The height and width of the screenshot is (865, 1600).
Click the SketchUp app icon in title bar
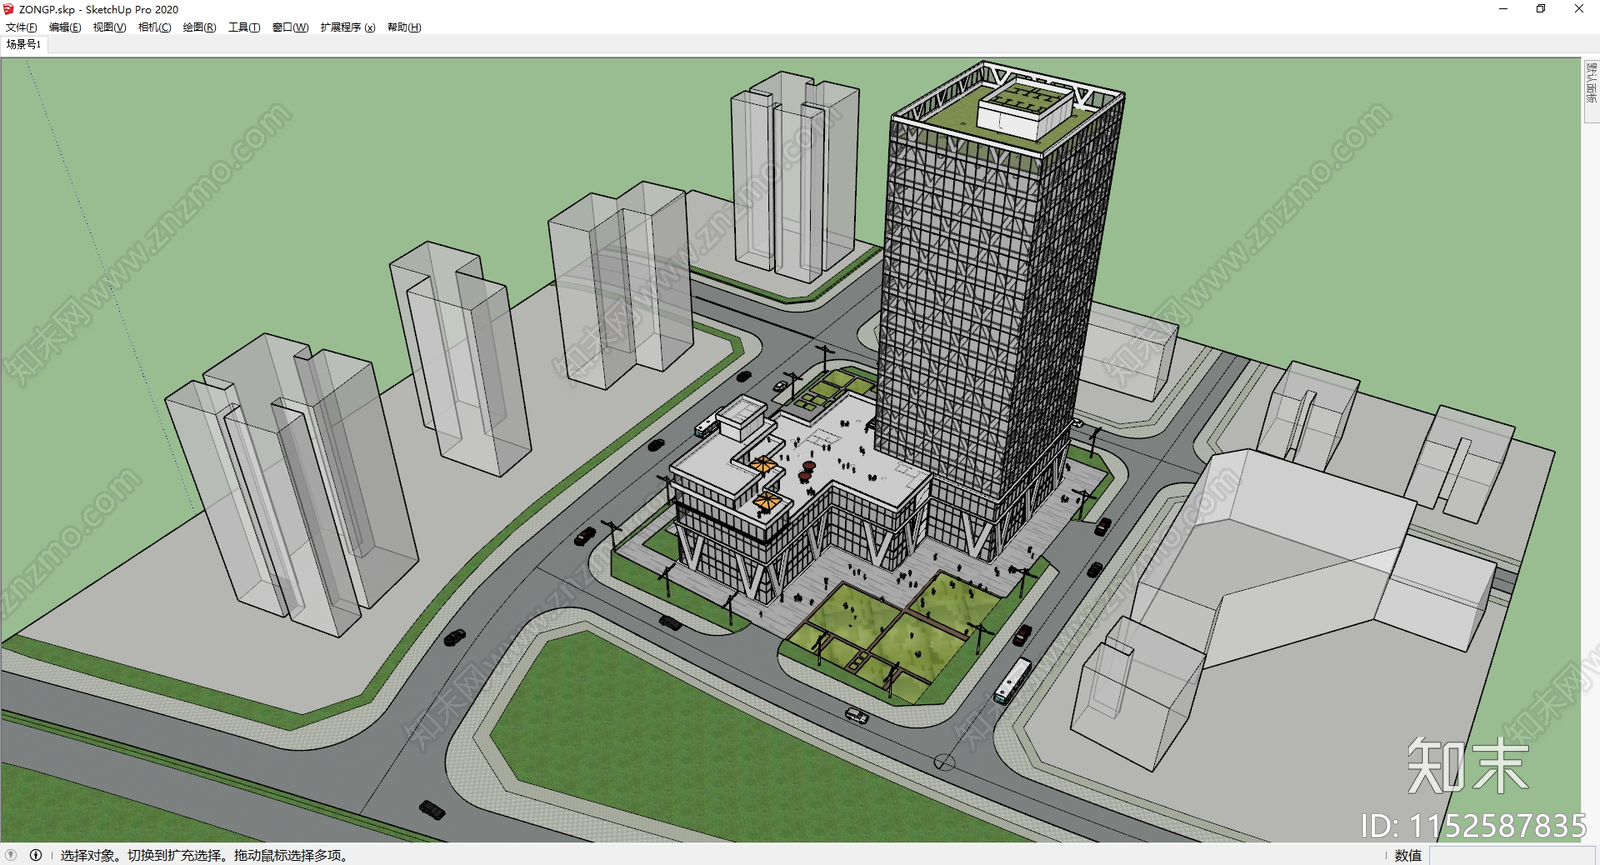pyautogui.click(x=9, y=9)
